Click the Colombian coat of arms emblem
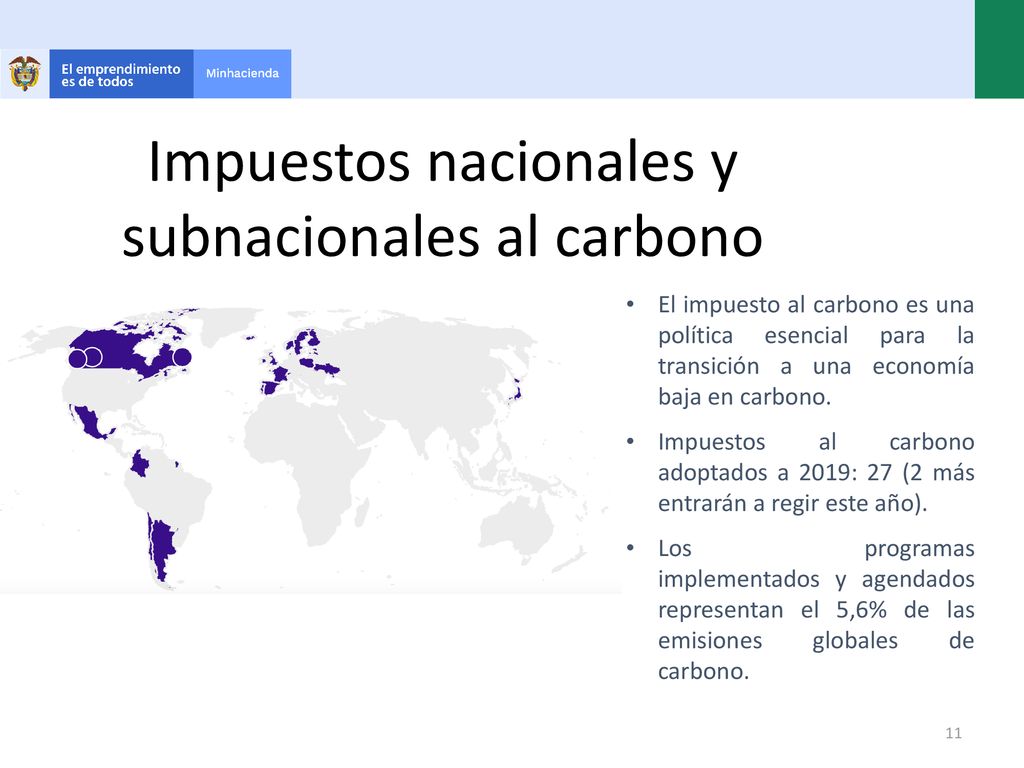 point(24,73)
